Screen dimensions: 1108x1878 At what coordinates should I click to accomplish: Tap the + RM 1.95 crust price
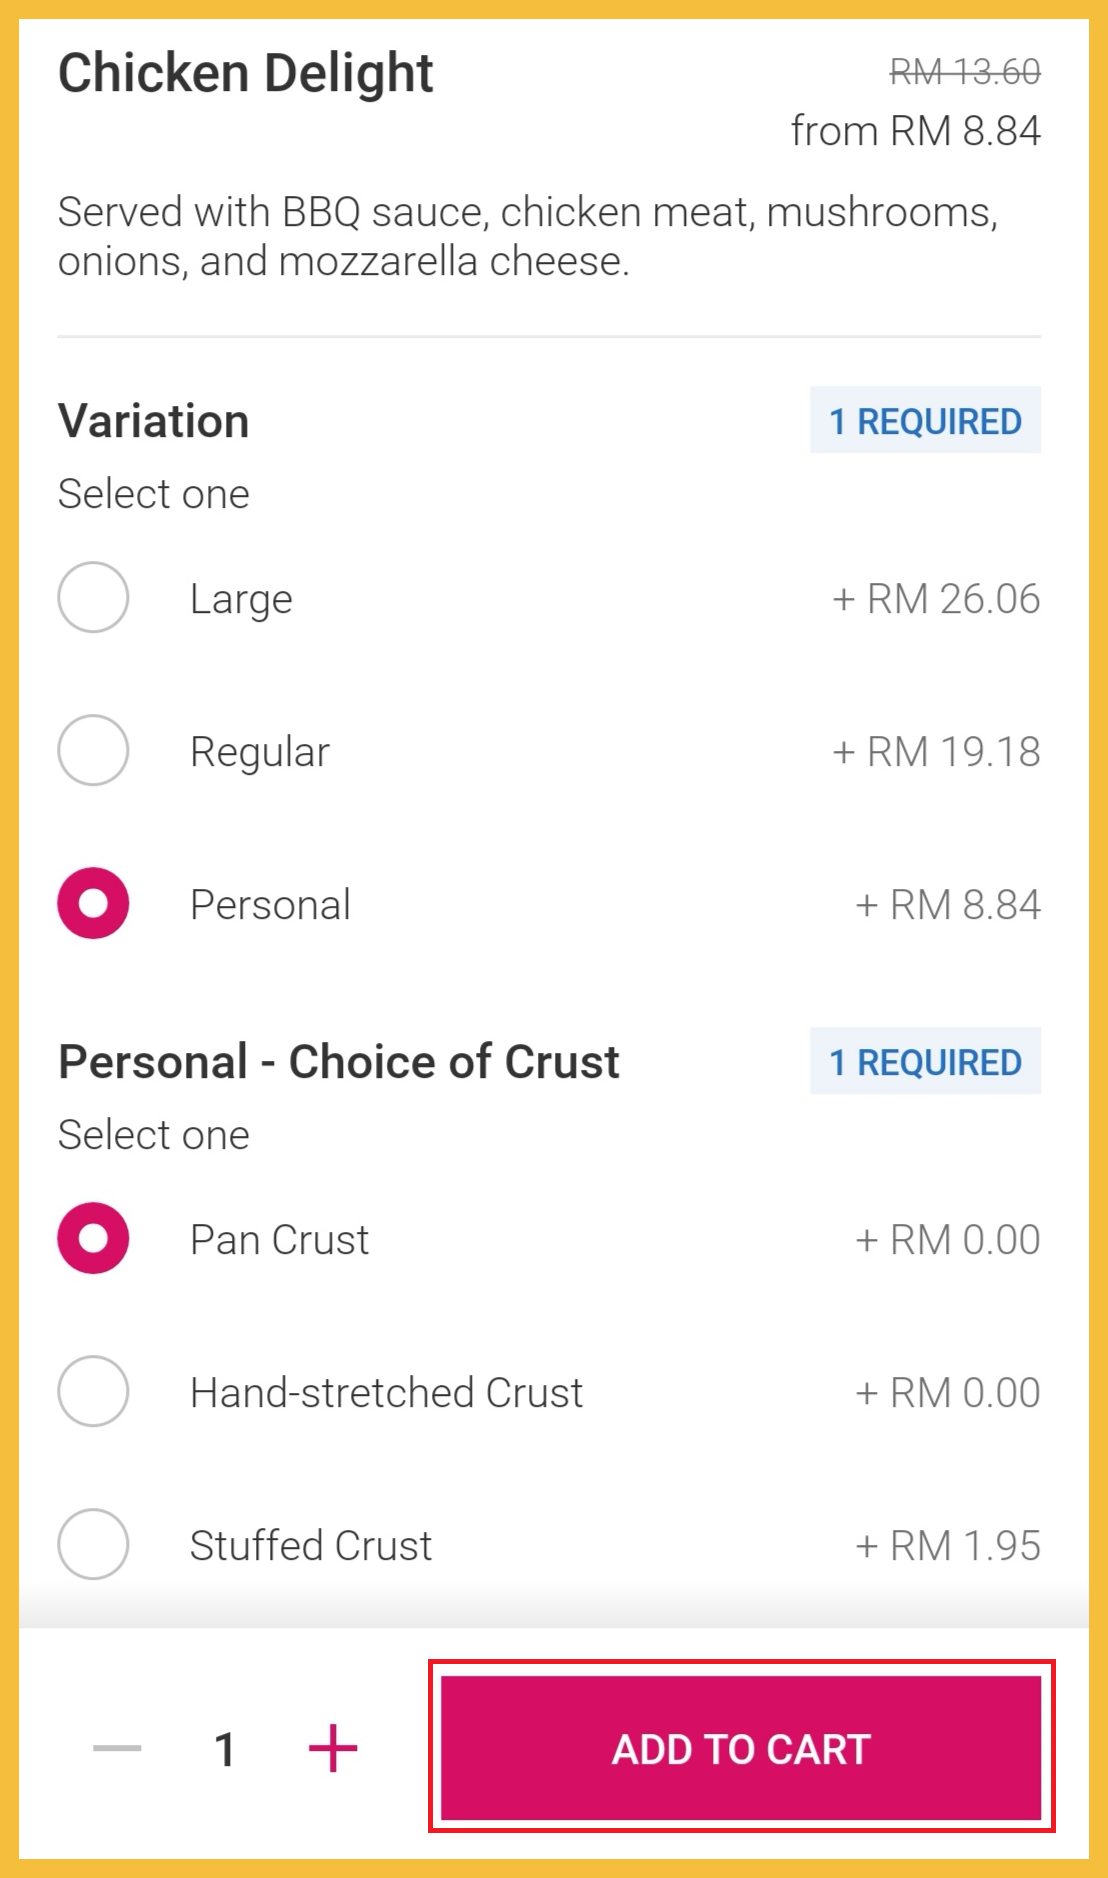click(x=947, y=1545)
